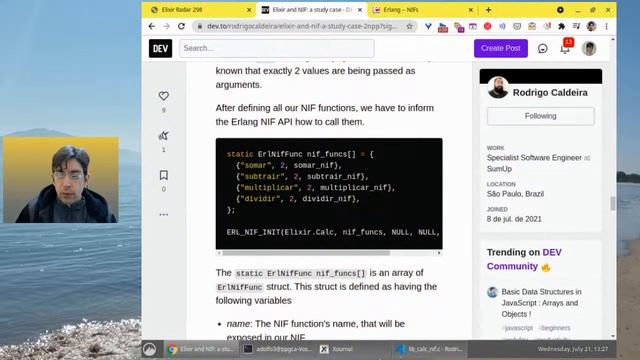Viewport: 640px width, 360px height.
Task: Click code block scroll right arrow
Action: pos(439,253)
